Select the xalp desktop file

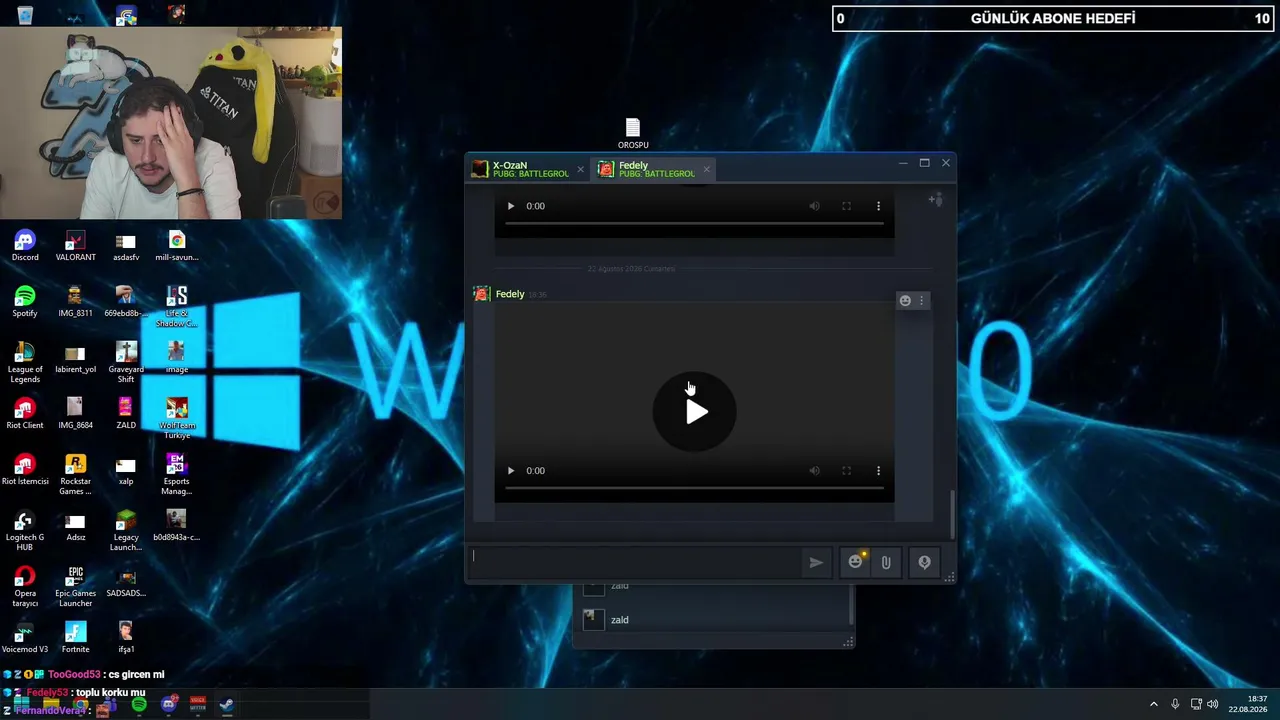[126, 470]
